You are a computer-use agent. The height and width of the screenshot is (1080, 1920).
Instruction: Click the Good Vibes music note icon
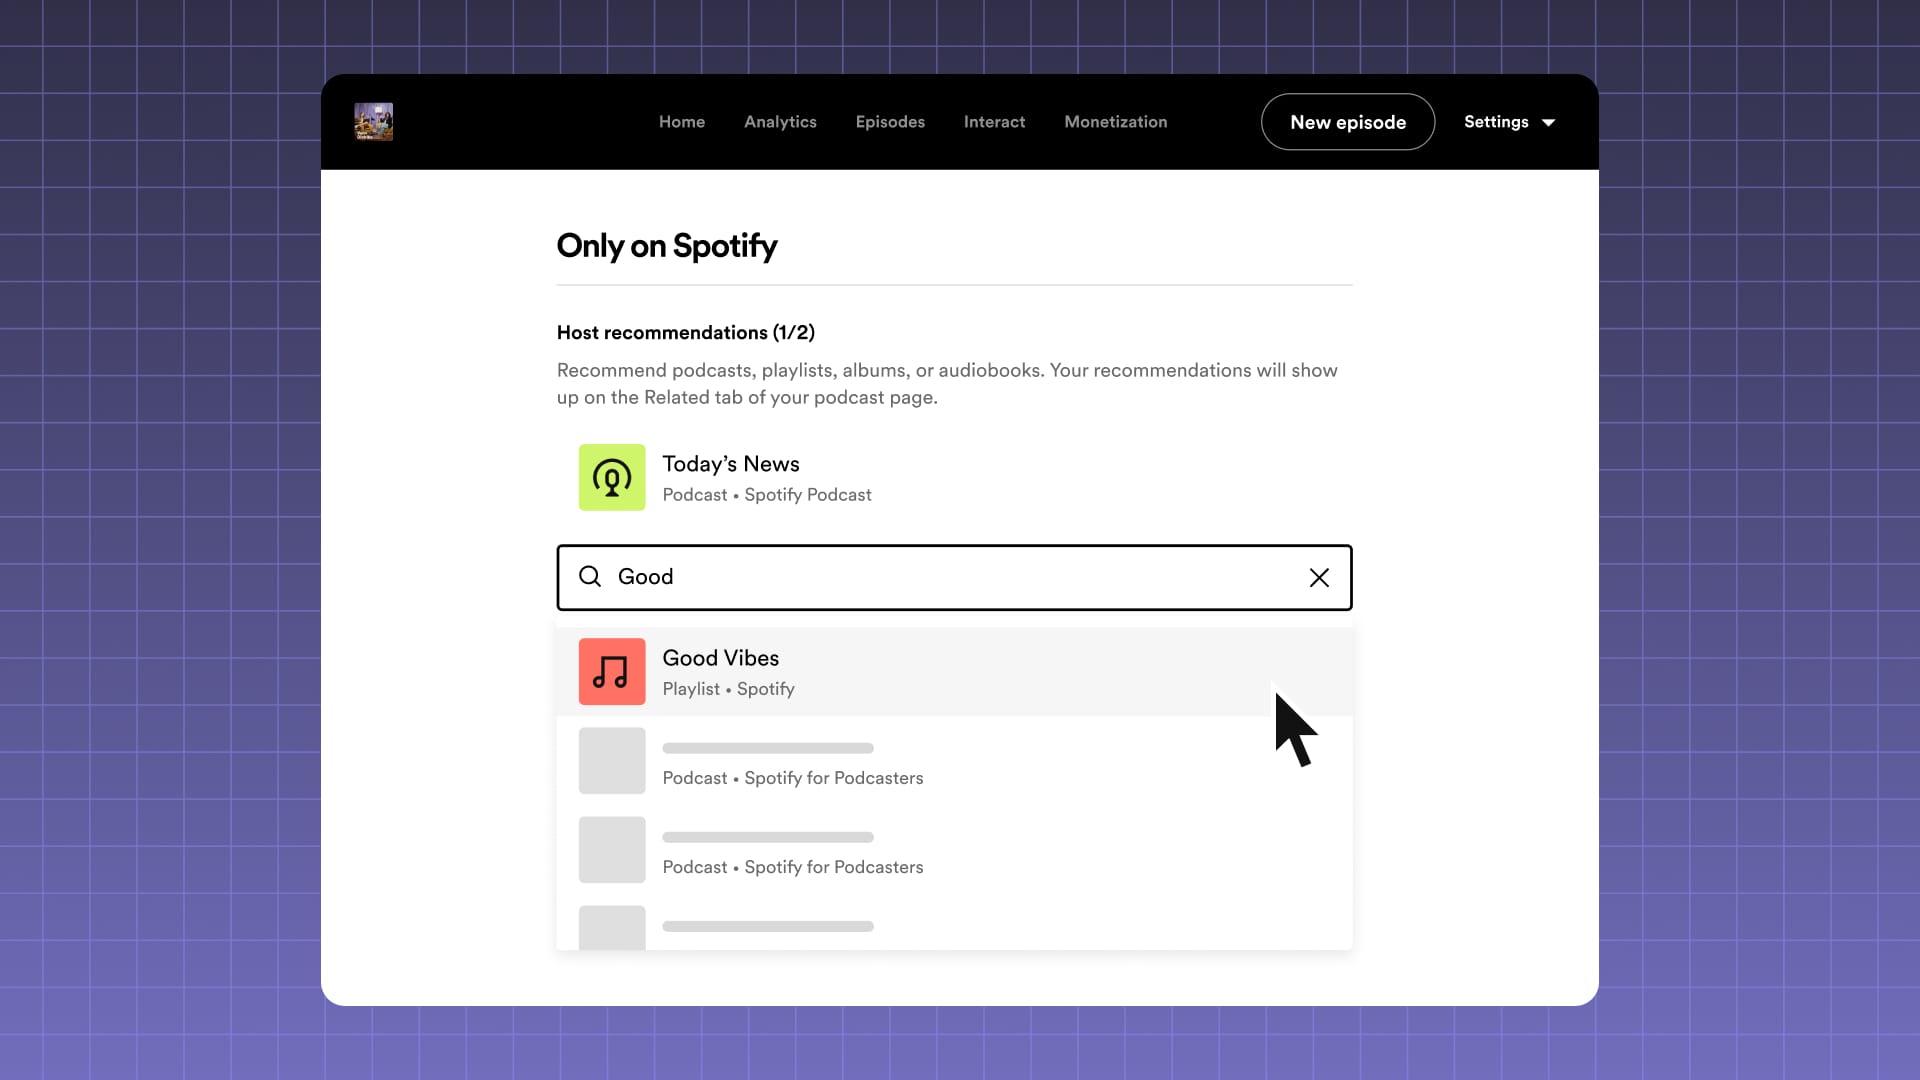[612, 672]
